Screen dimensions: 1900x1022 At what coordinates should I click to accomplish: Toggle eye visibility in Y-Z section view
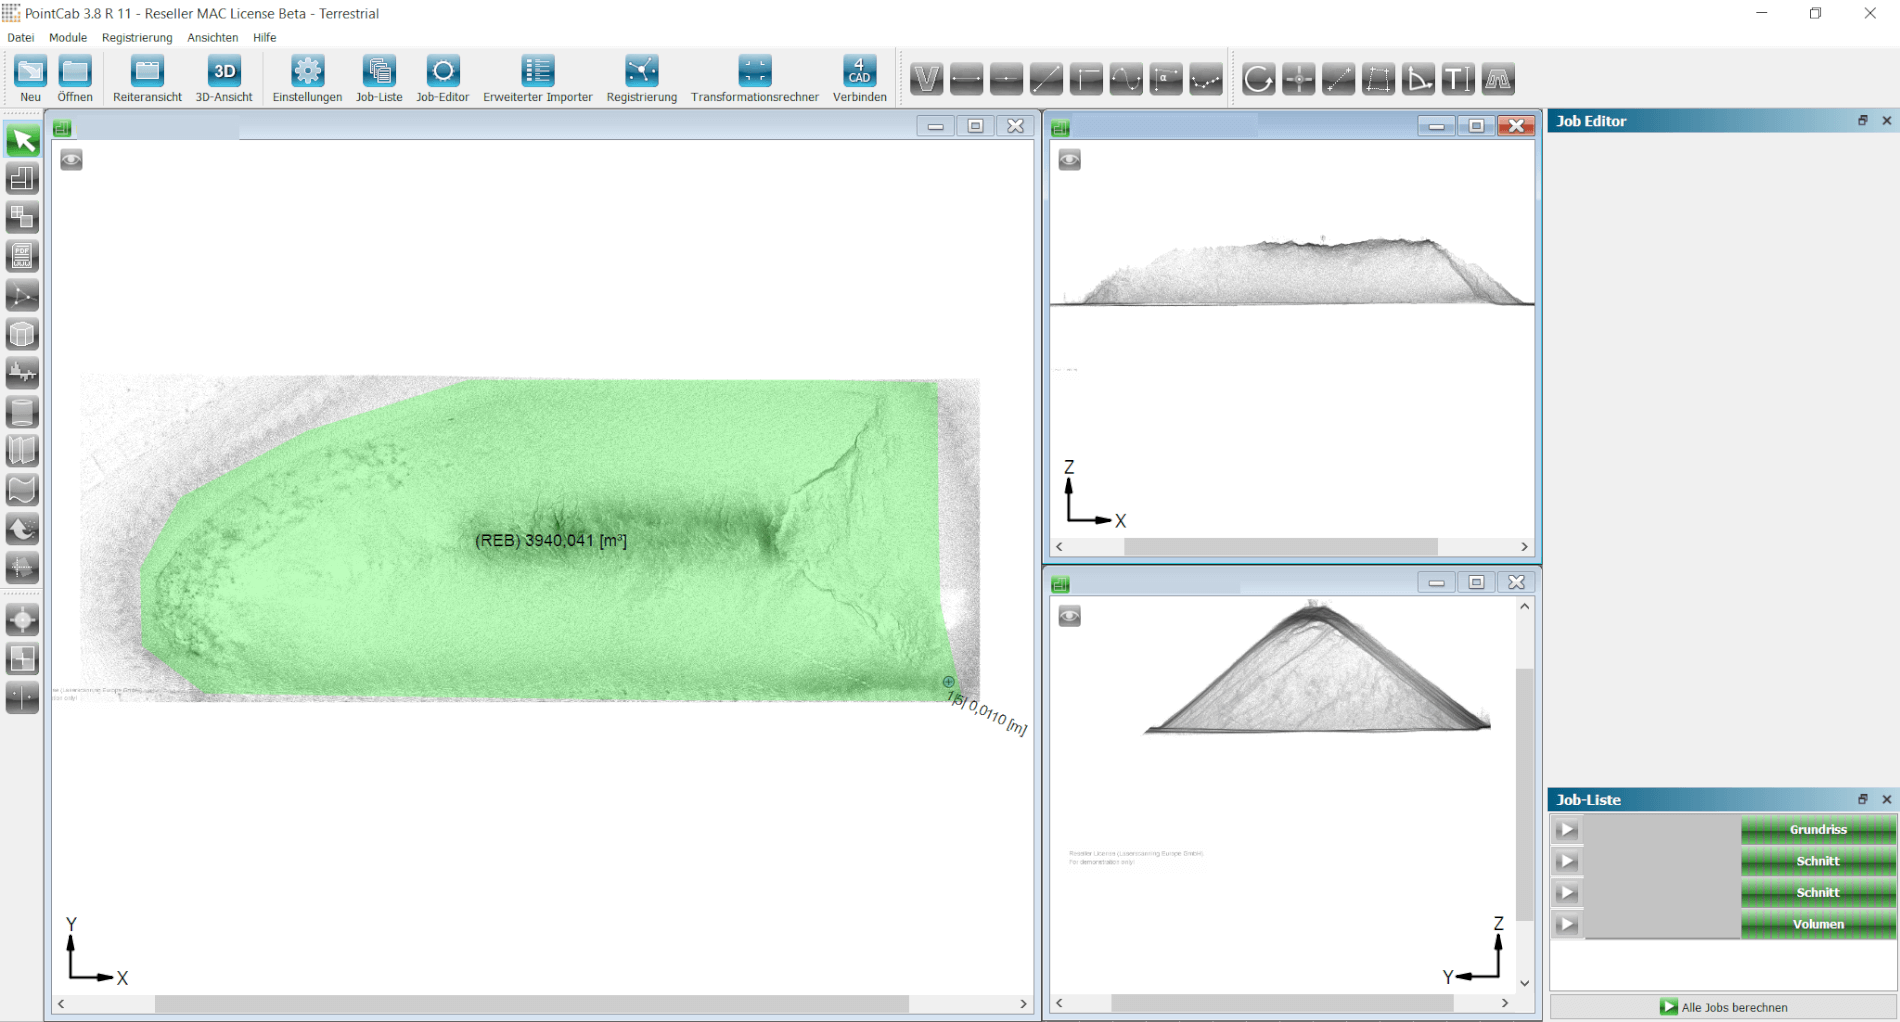point(1069,616)
